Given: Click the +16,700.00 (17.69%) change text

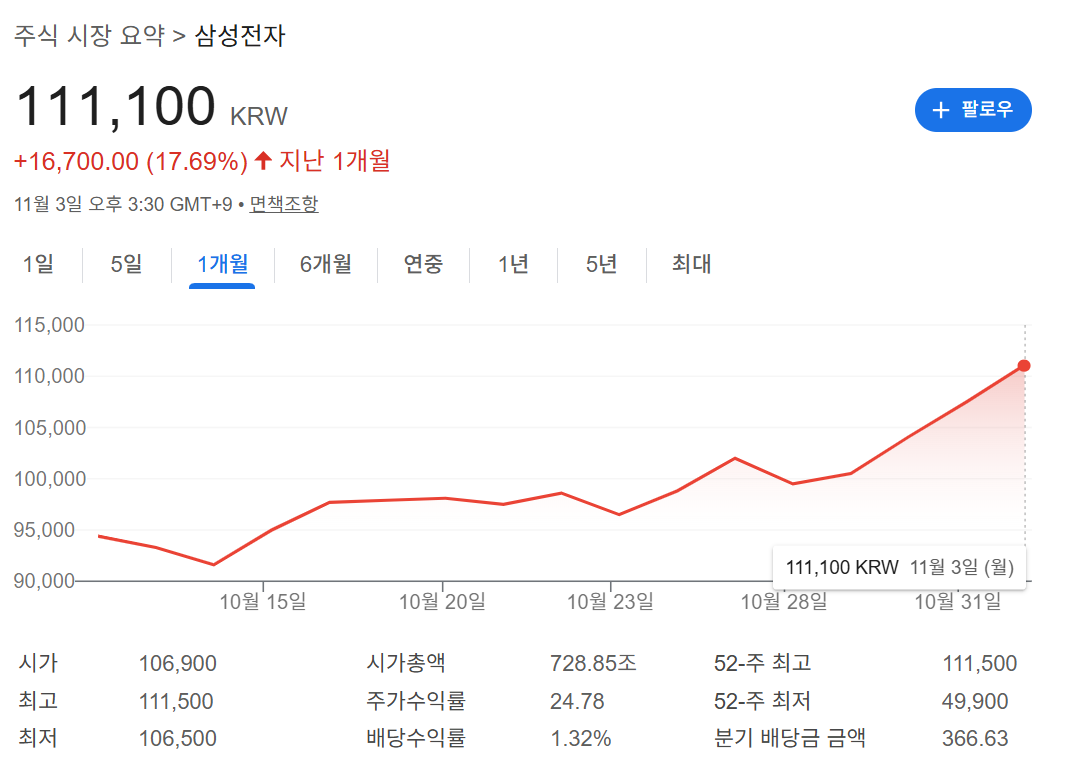Looking at the screenshot, I should point(131,162).
